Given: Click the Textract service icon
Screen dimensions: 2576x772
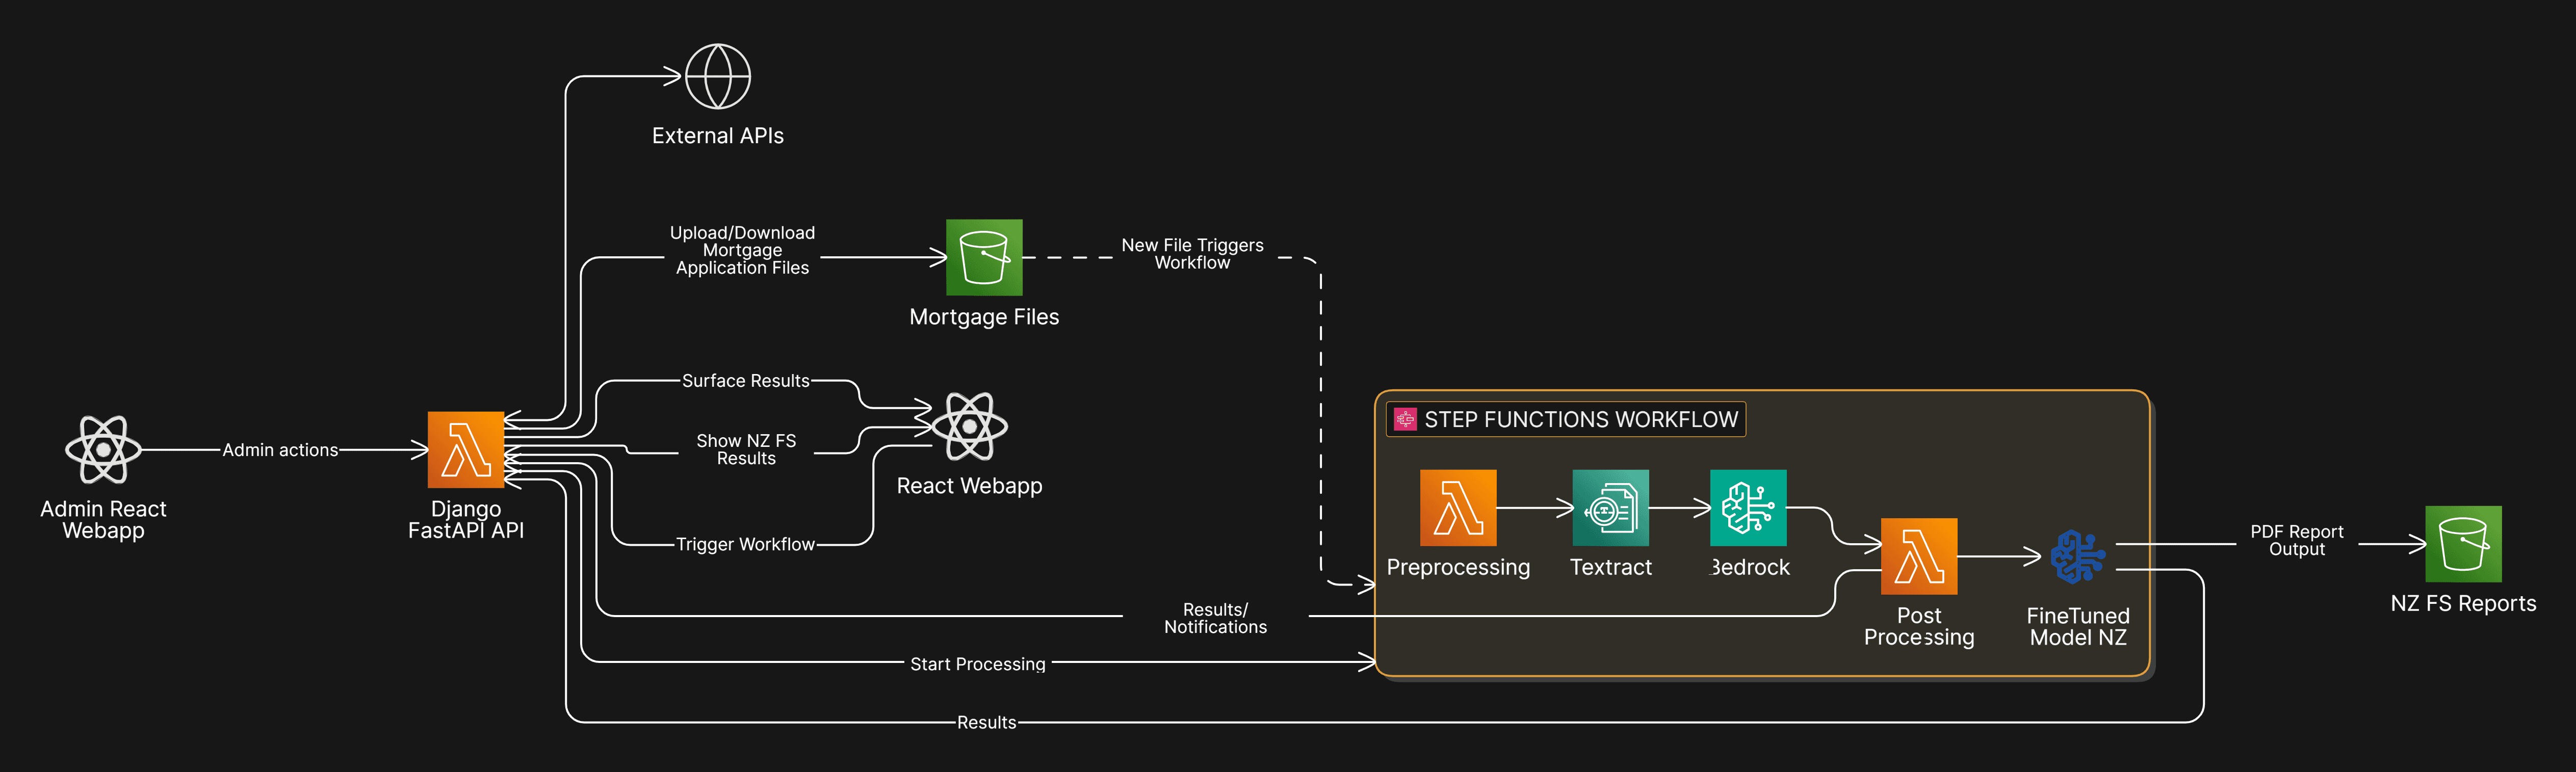Looking at the screenshot, I should coord(1610,507).
